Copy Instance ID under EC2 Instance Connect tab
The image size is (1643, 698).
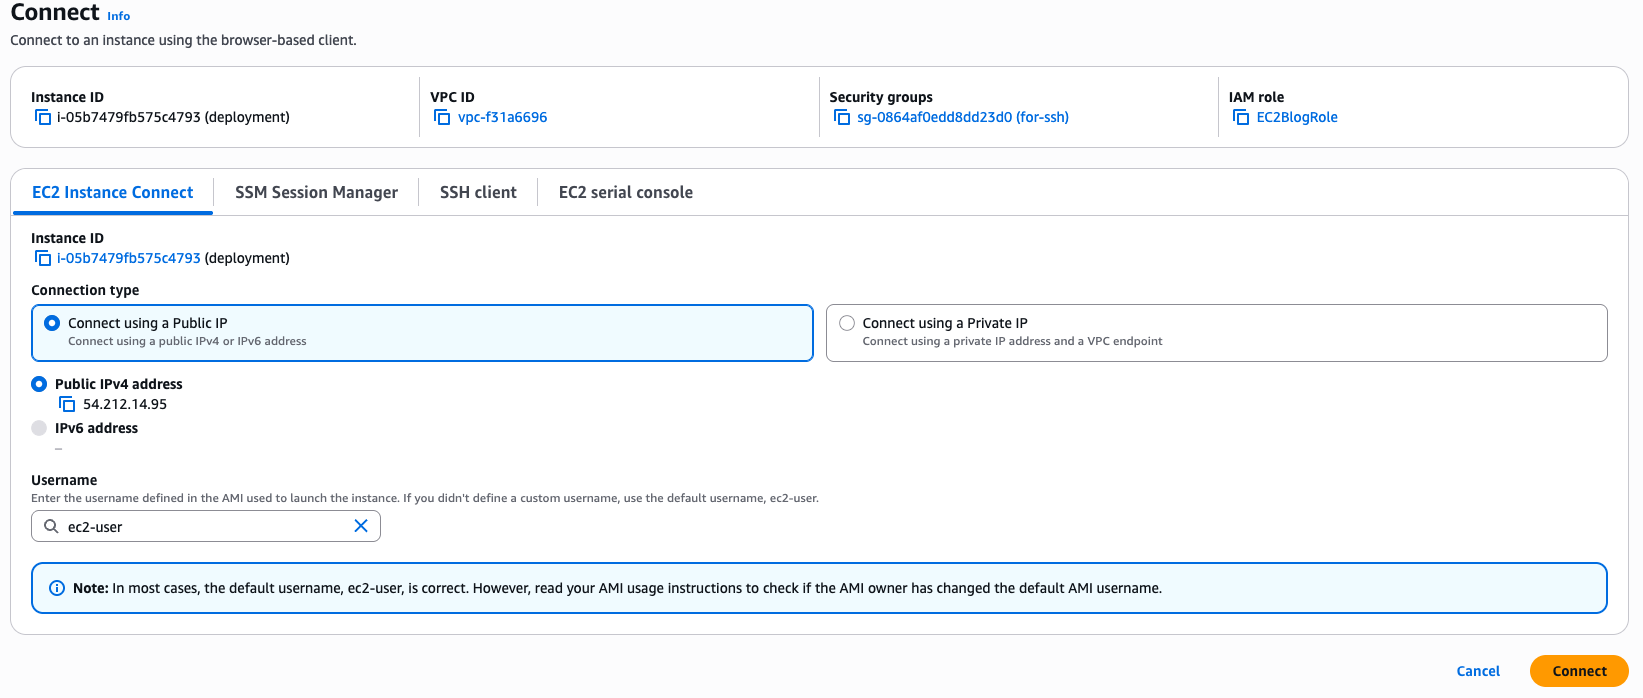[43, 259]
